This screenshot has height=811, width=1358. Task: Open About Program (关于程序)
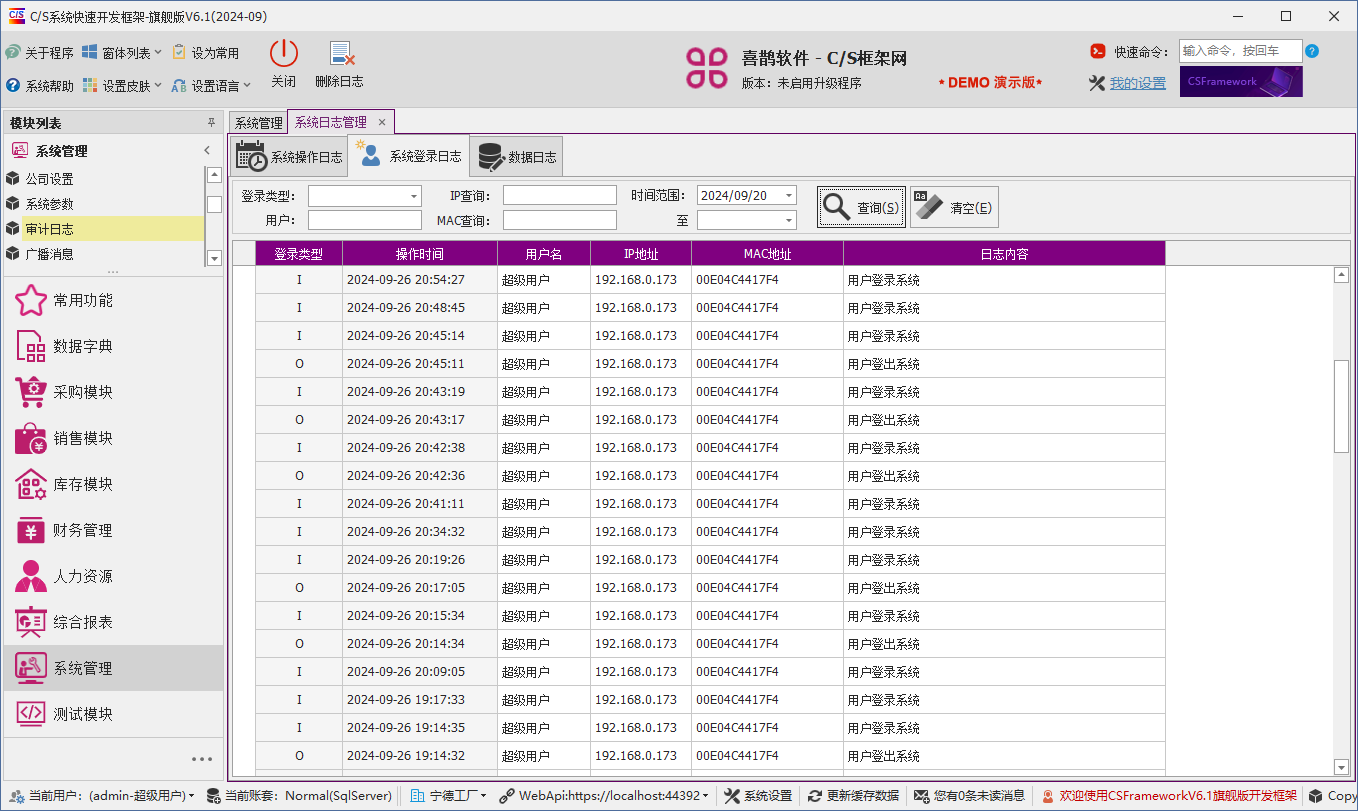[x=39, y=52]
